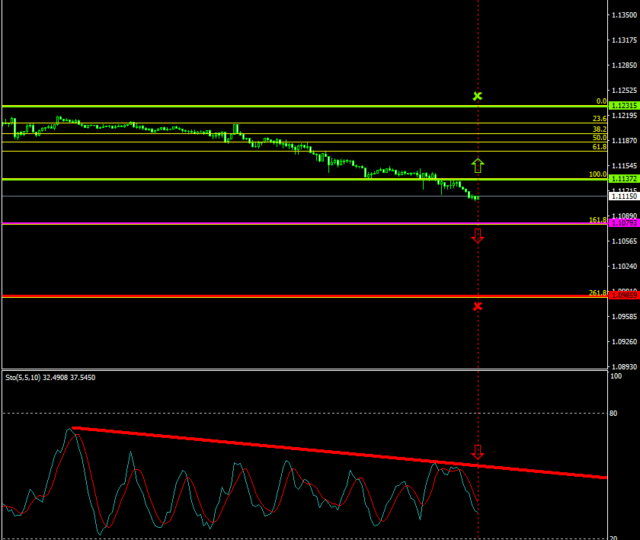Click the green X mark above the top line
This screenshot has width=640, height=540.
pyautogui.click(x=478, y=96)
